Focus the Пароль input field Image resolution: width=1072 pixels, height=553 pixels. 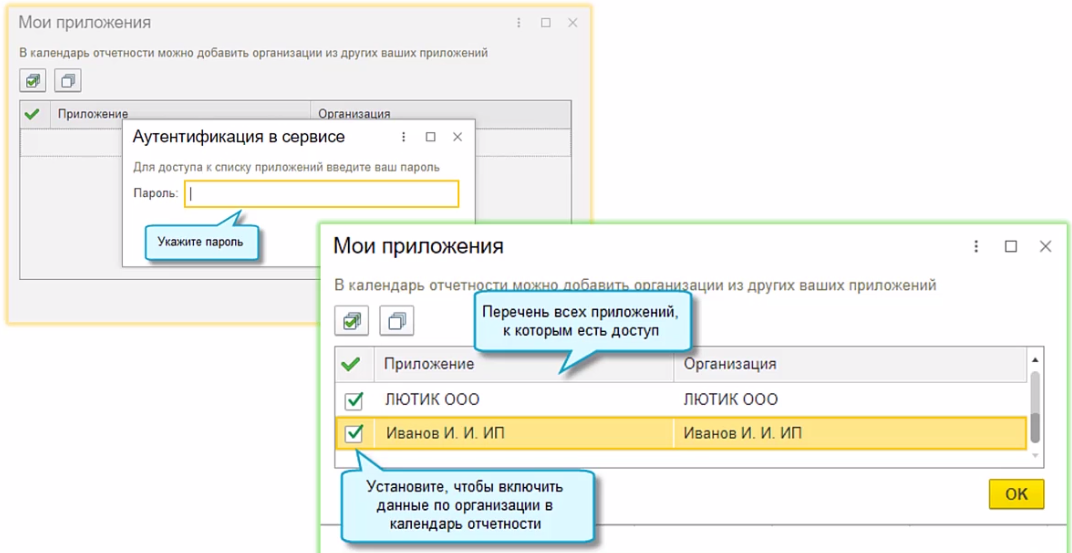tap(321, 194)
